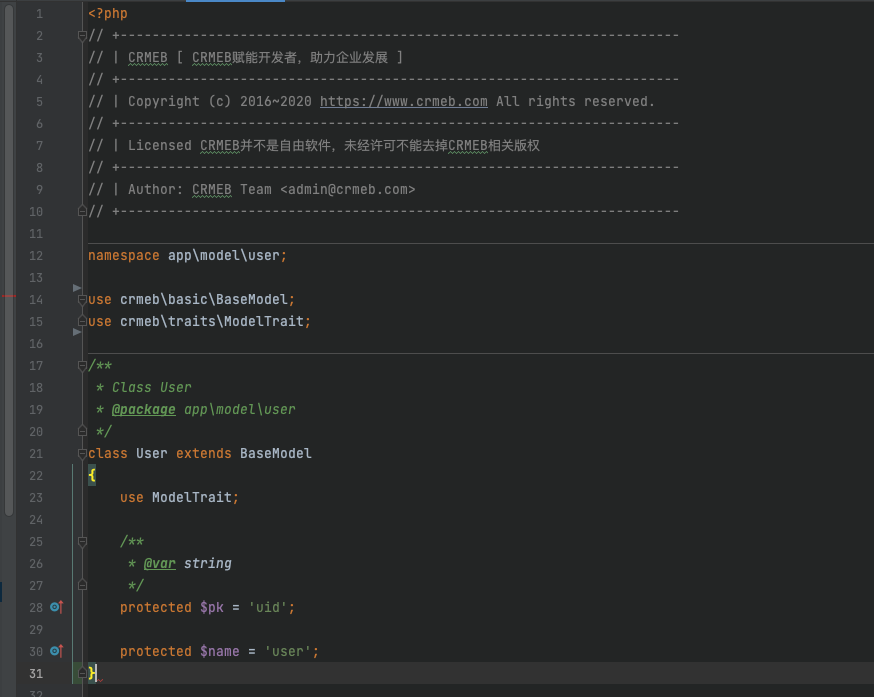Click line number 12 in the gutter
874x697 pixels.
[36, 255]
